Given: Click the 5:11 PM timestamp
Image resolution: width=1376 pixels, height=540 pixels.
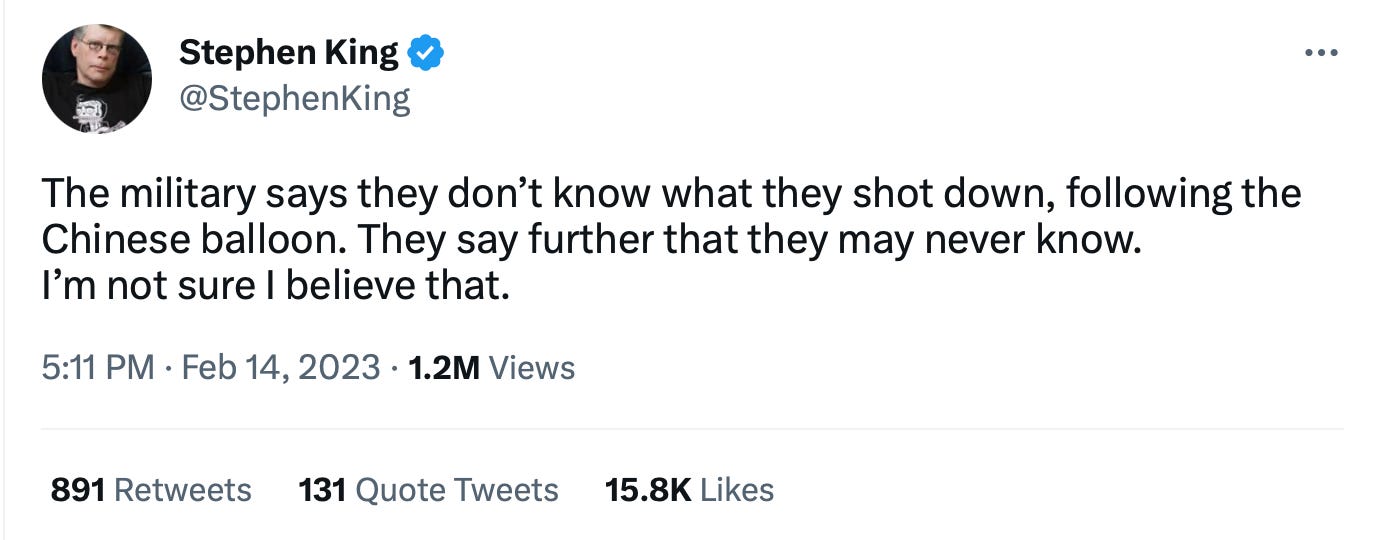Looking at the screenshot, I should point(97,368).
